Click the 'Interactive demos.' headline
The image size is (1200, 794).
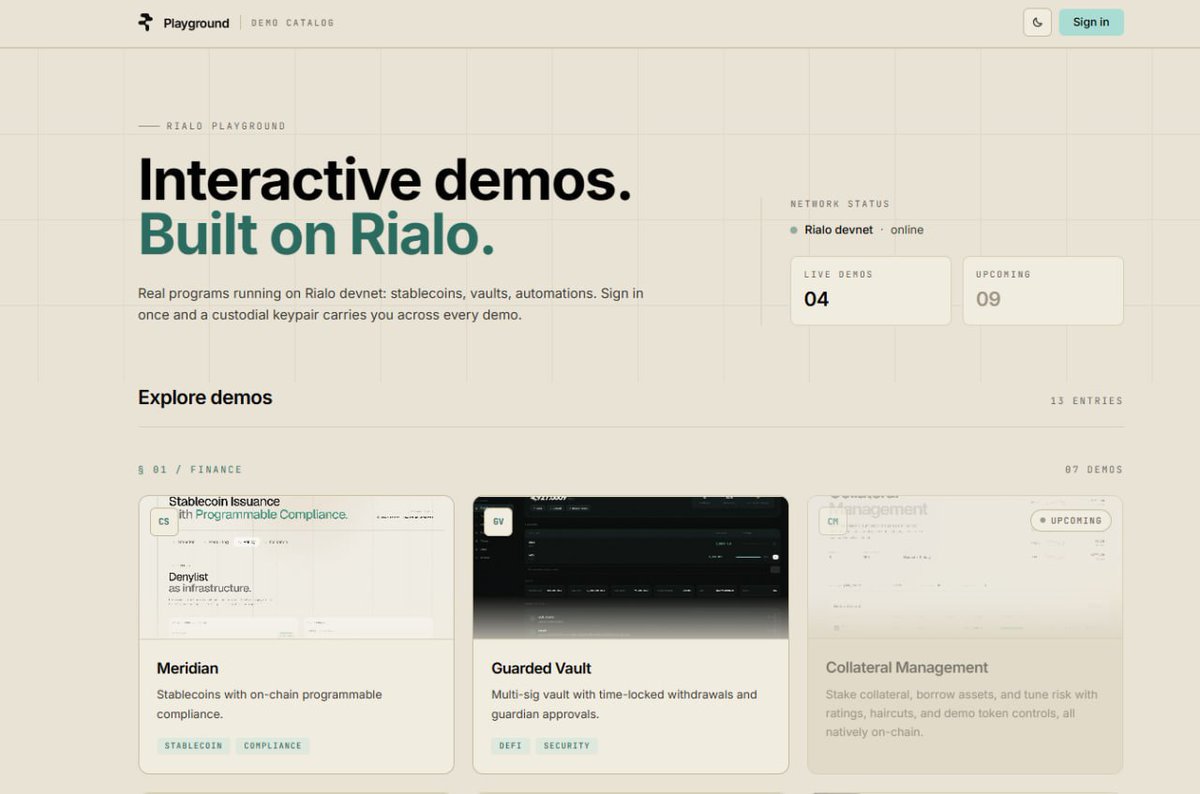click(385, 180)
